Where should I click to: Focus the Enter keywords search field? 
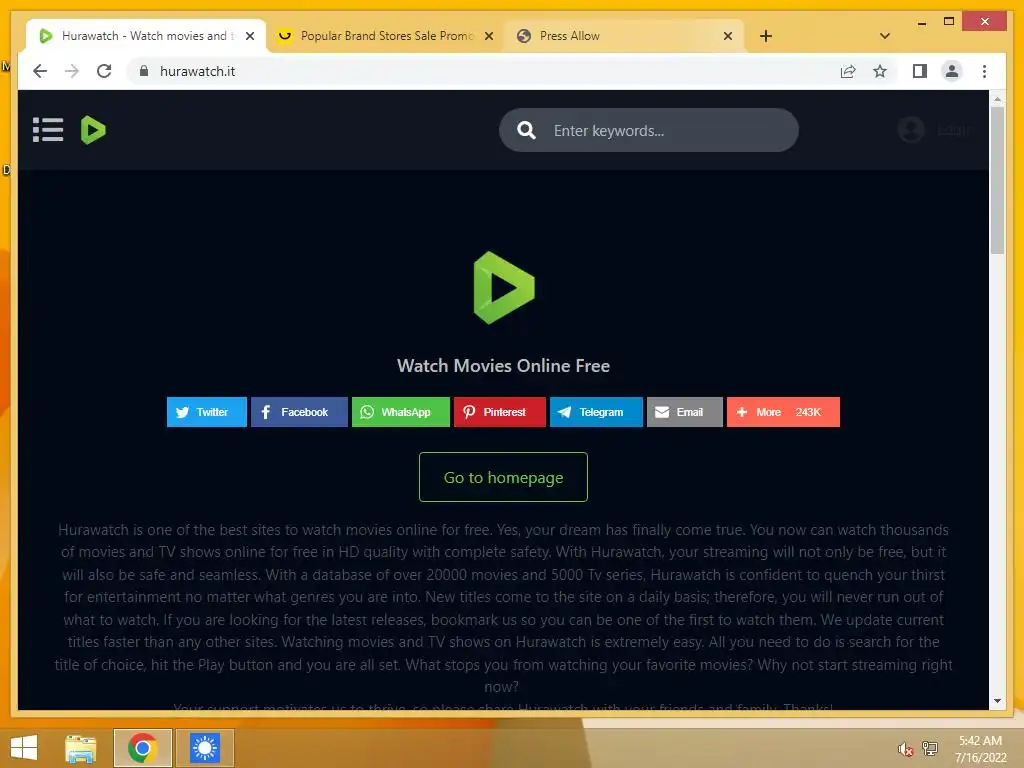tap(648, 131)
